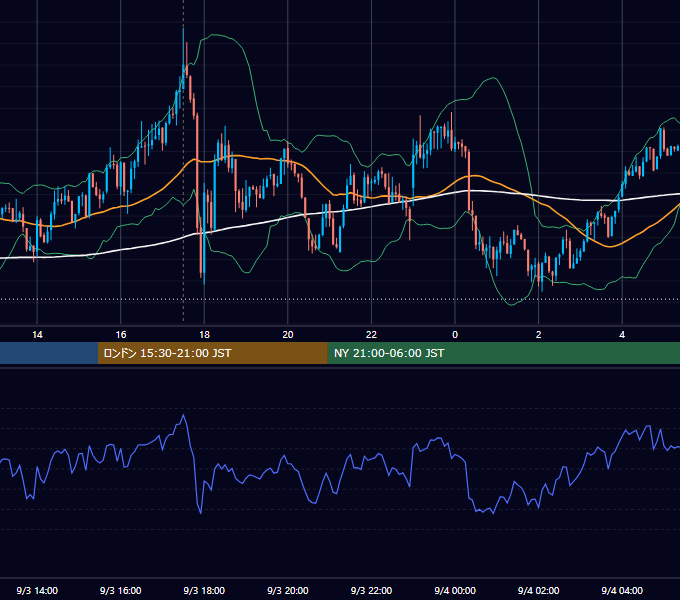Screen dimensions: 680x600
Task: Click the 9/4 00:00 label on oscillator axis
Action: pyautogui.click(x=455, y=591)
